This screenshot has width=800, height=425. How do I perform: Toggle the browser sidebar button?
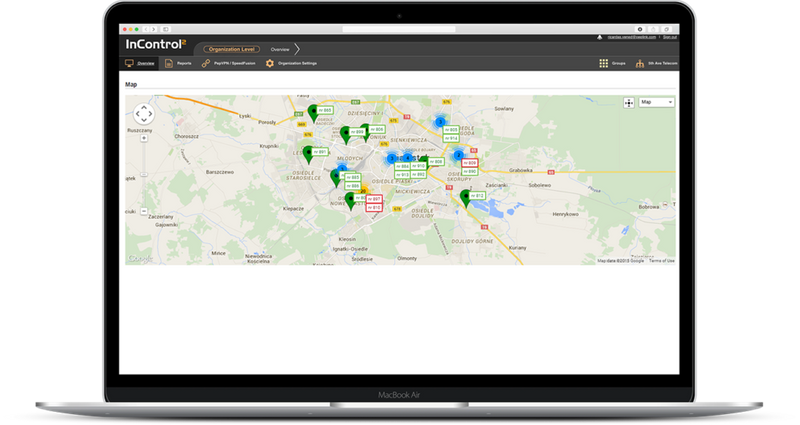coord(165,29)
